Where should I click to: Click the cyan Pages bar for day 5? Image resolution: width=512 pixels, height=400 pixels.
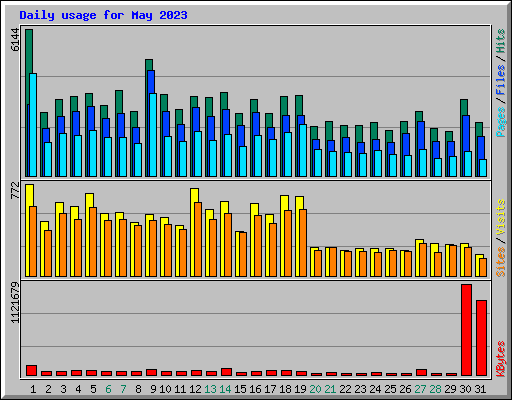93,153
